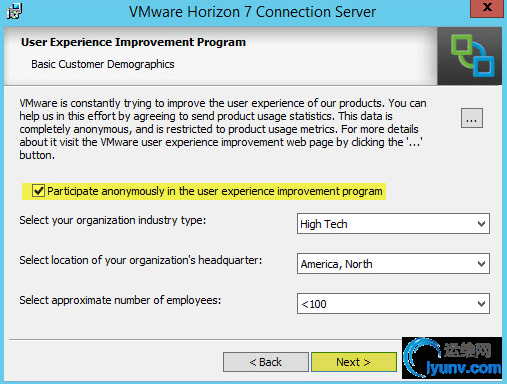Proceed with the Next button

coord(354,362)
